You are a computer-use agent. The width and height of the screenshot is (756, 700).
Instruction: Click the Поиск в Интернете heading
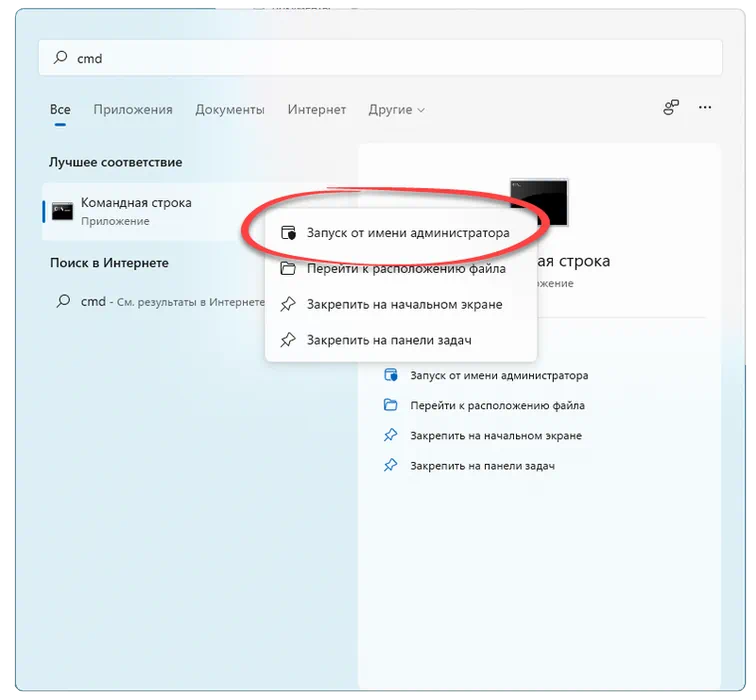(x=109, y=263)
